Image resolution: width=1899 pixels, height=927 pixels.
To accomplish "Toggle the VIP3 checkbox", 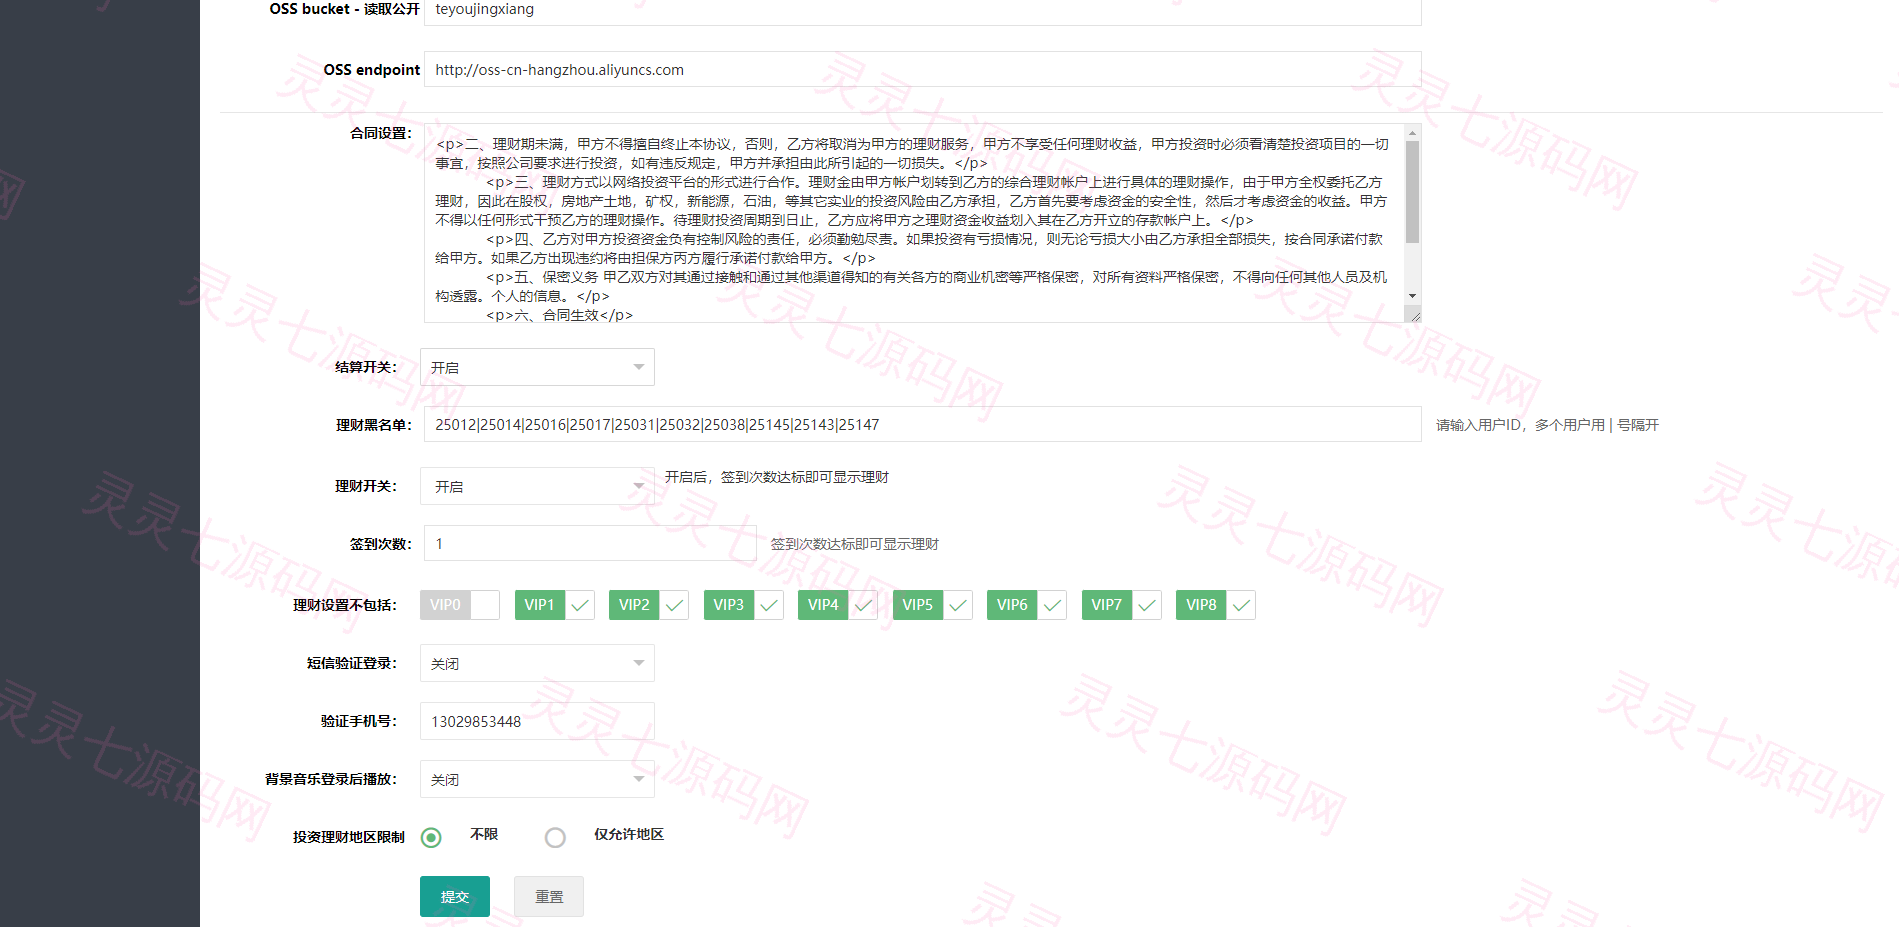I will click(x=743, y=605).
